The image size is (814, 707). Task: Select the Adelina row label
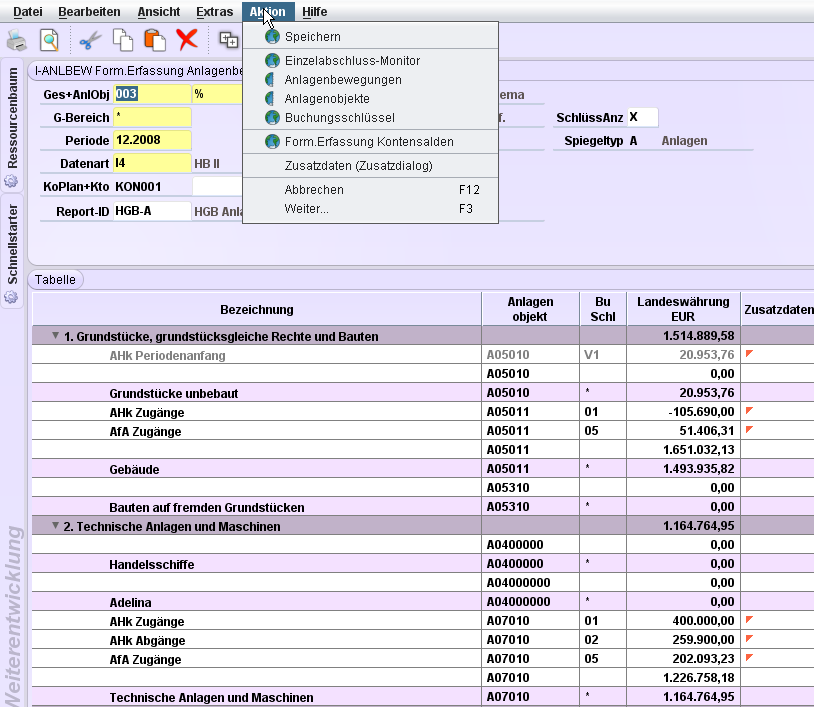[130, 602]
